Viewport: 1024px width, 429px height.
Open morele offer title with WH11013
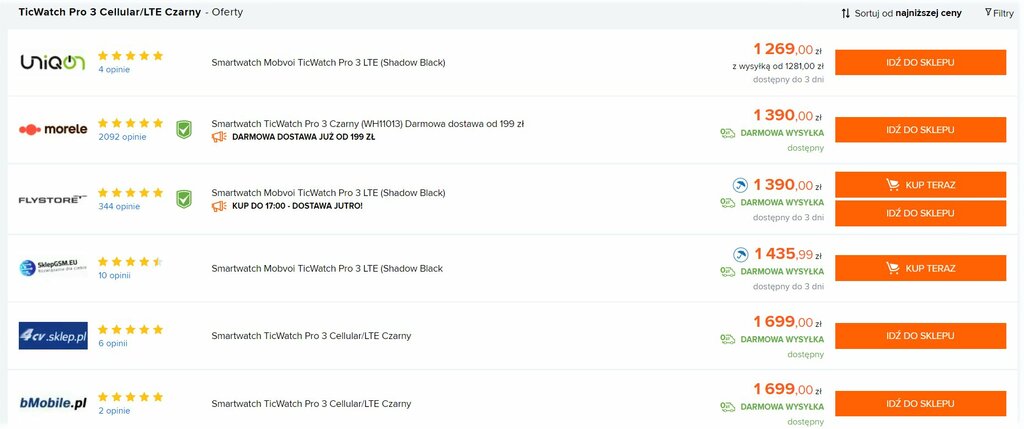[x=368, y=123]
